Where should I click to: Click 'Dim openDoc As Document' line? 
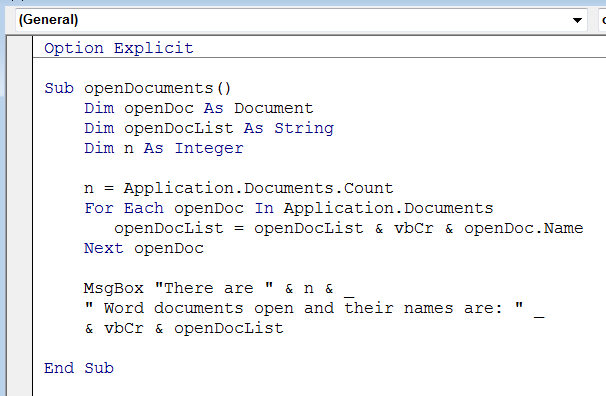click(199, 109)
